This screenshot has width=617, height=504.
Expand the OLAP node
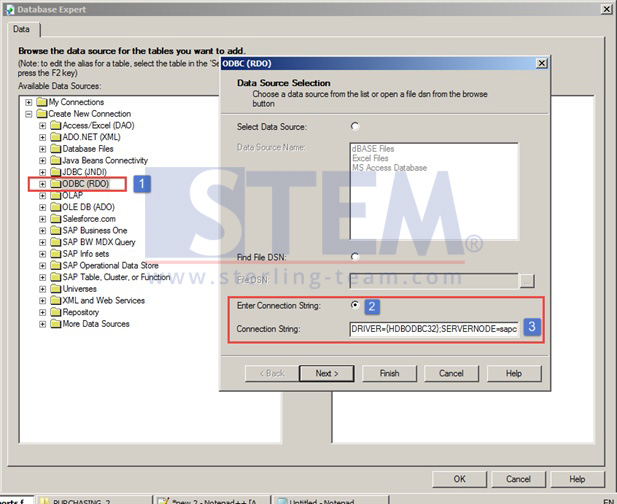pyautogui.click(x=42, y=196)
